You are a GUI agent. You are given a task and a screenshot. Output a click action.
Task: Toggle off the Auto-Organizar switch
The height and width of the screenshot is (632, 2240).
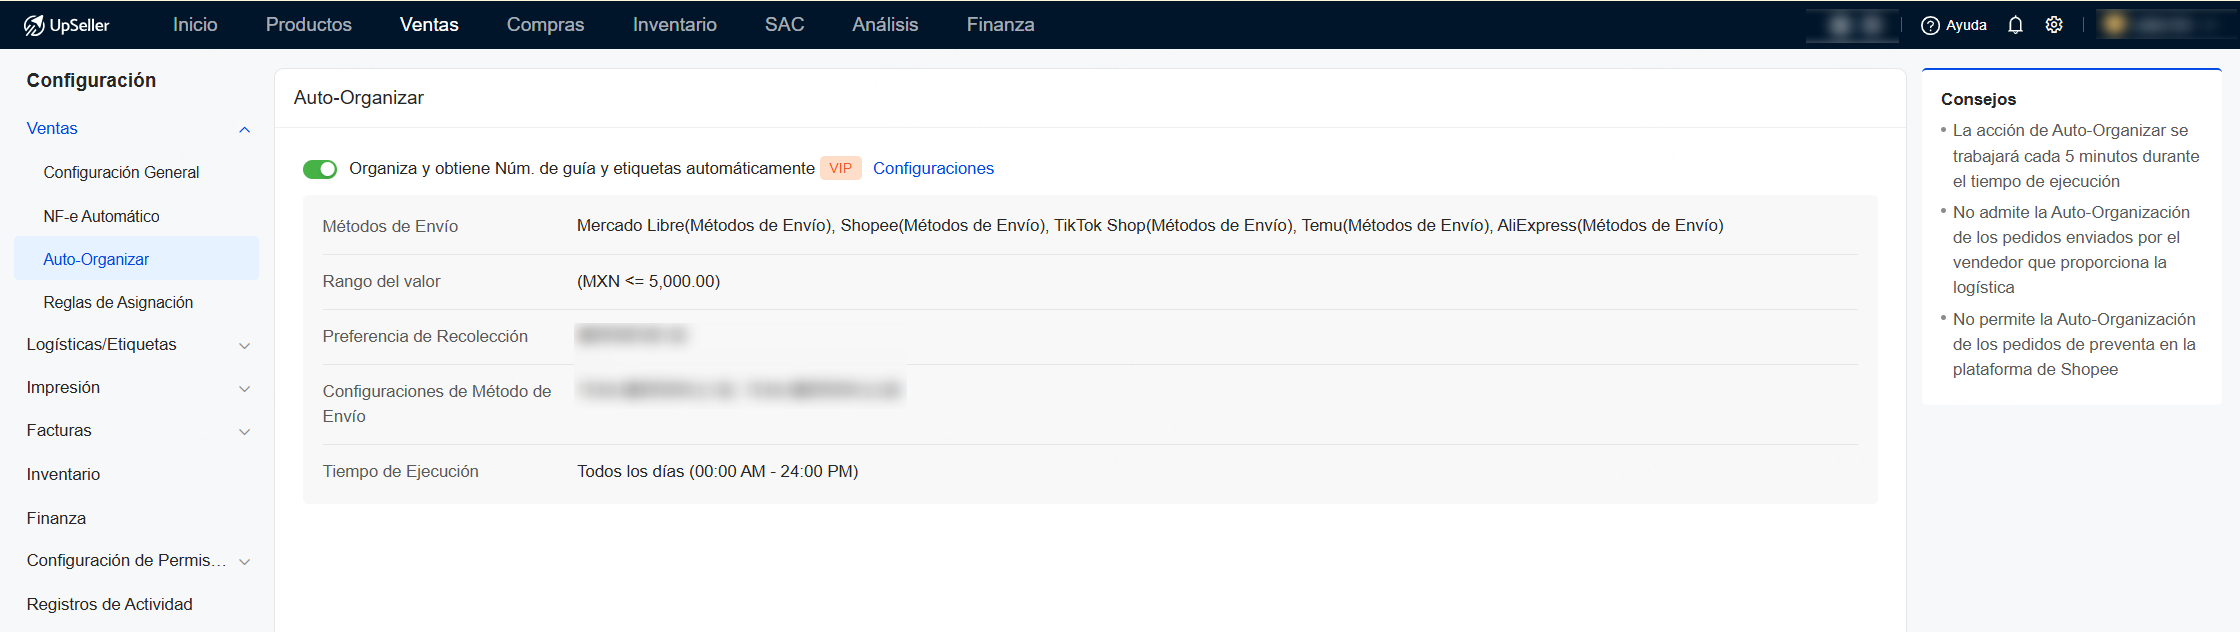[320, 169]
